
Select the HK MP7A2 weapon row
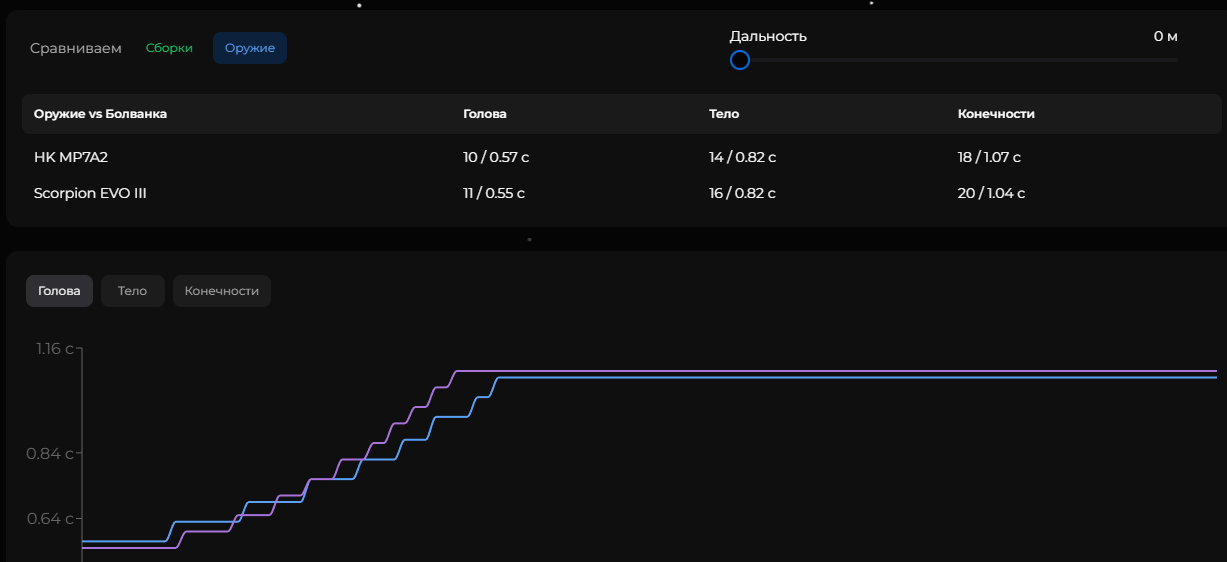[621, 157]
